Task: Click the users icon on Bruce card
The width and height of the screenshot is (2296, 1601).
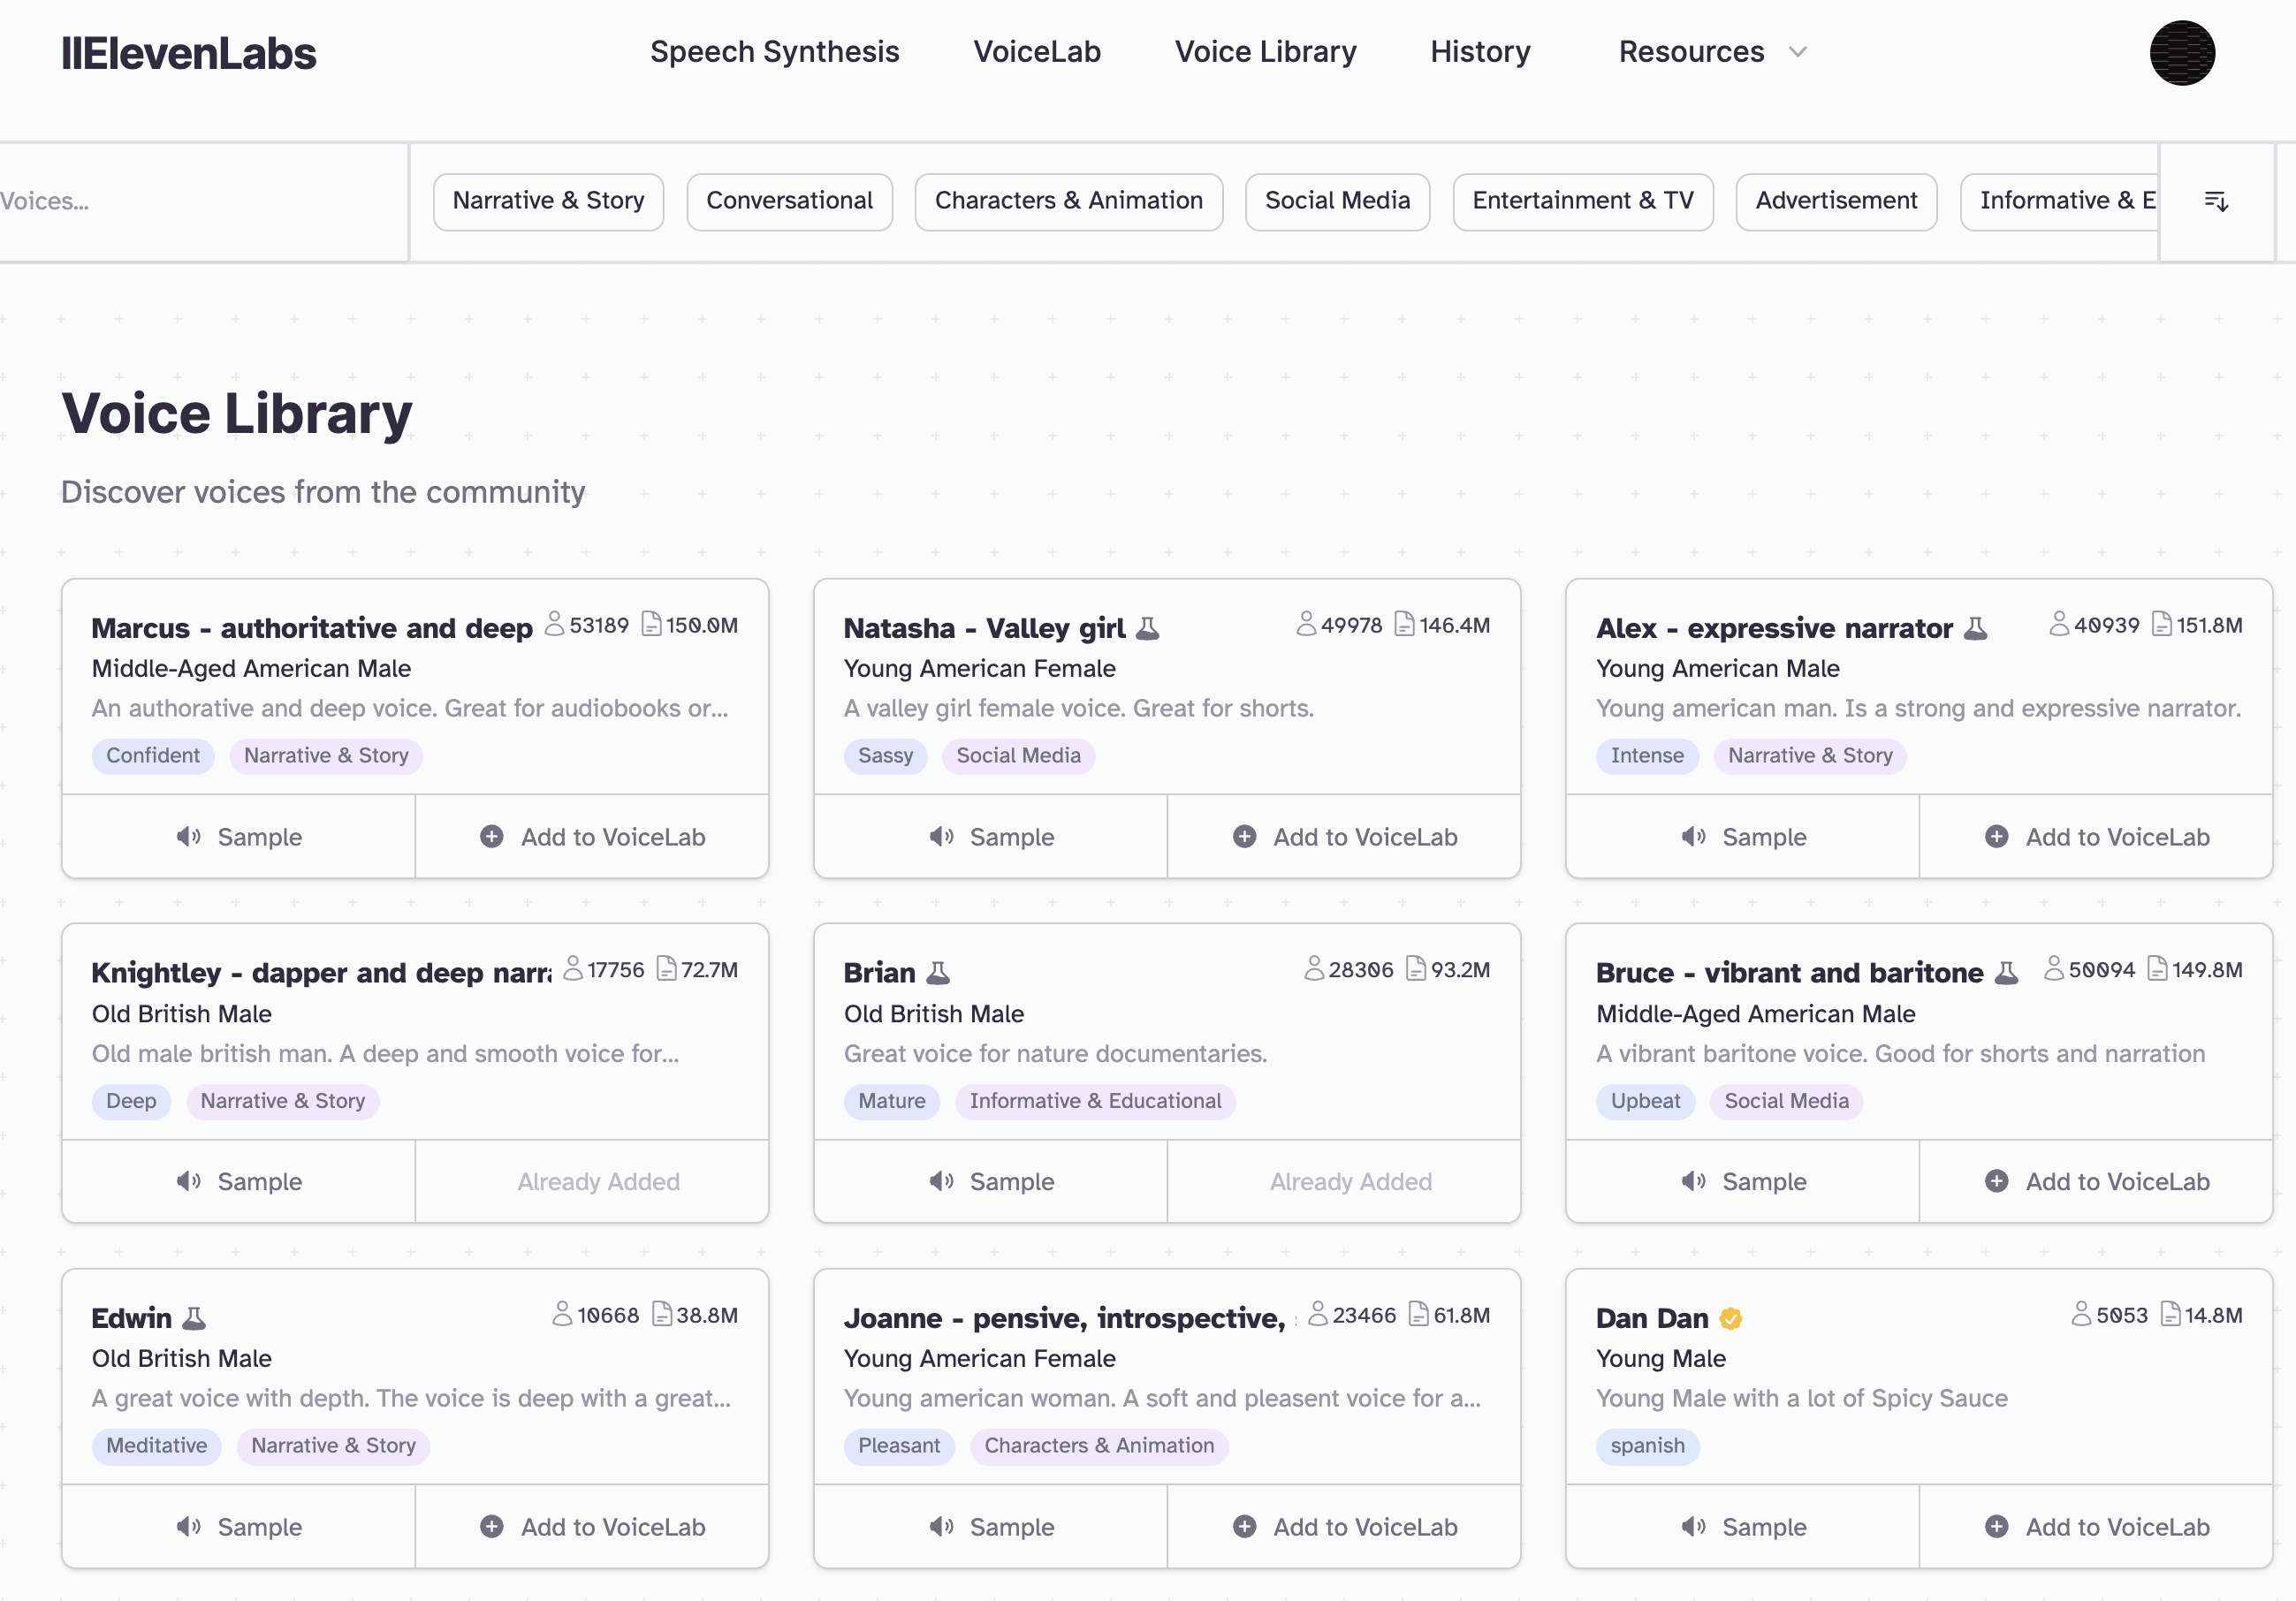Action: (x=2054, y=969)
